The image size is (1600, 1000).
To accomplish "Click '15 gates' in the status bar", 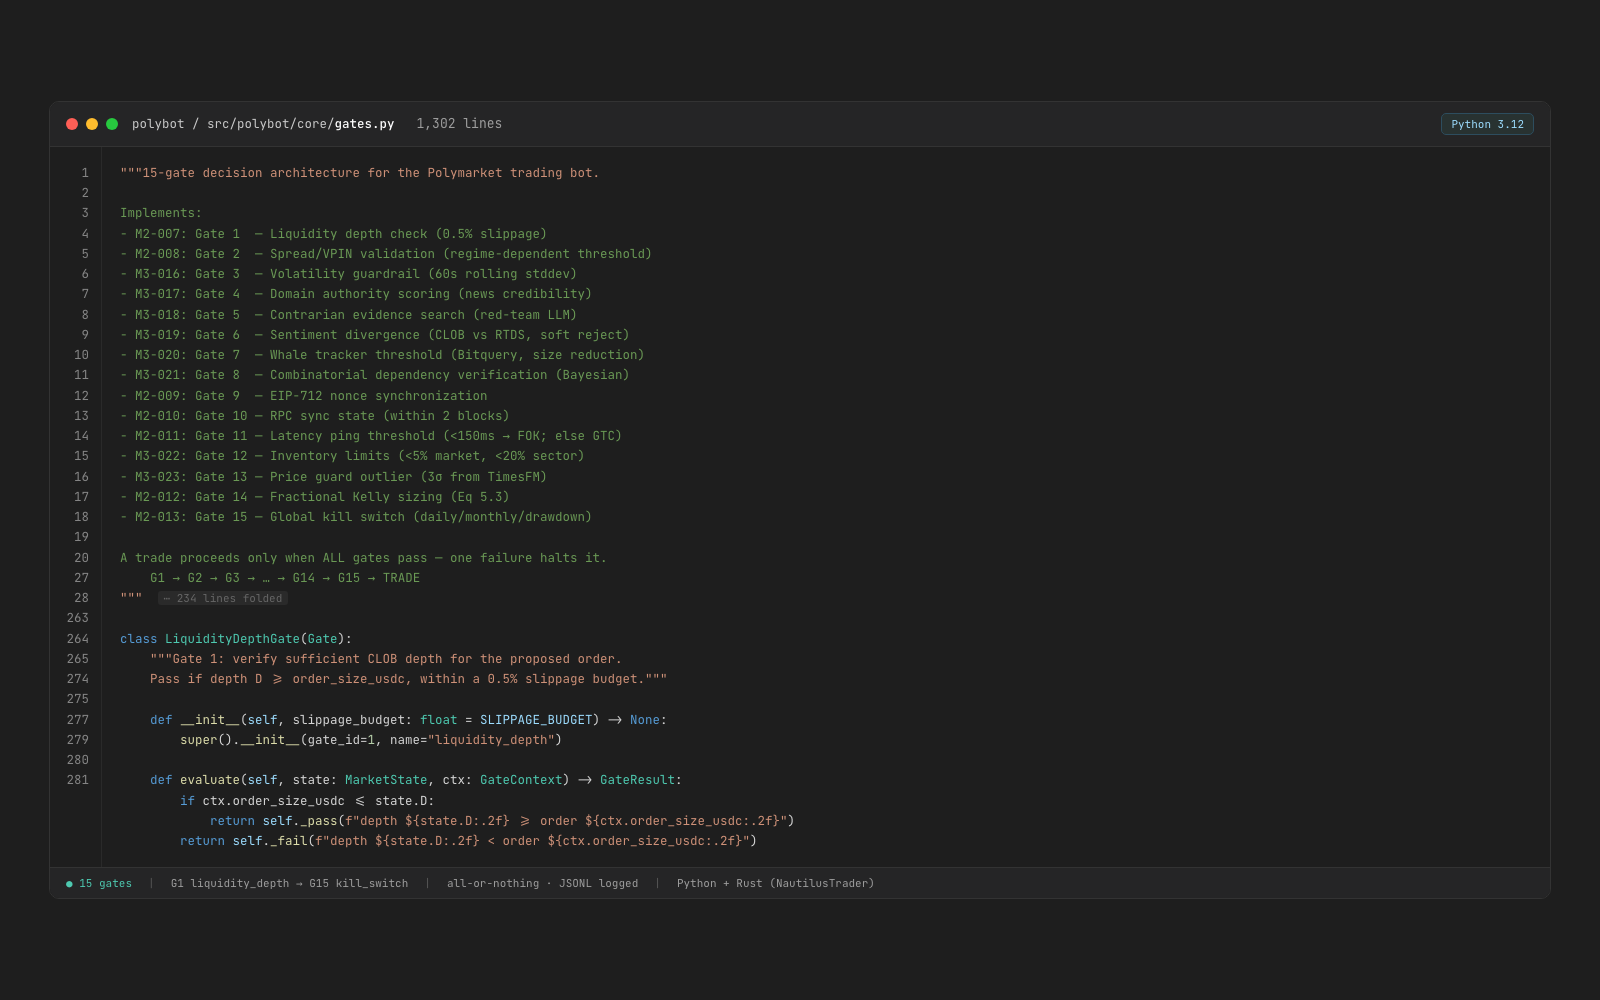I will [x=105, y=884].
